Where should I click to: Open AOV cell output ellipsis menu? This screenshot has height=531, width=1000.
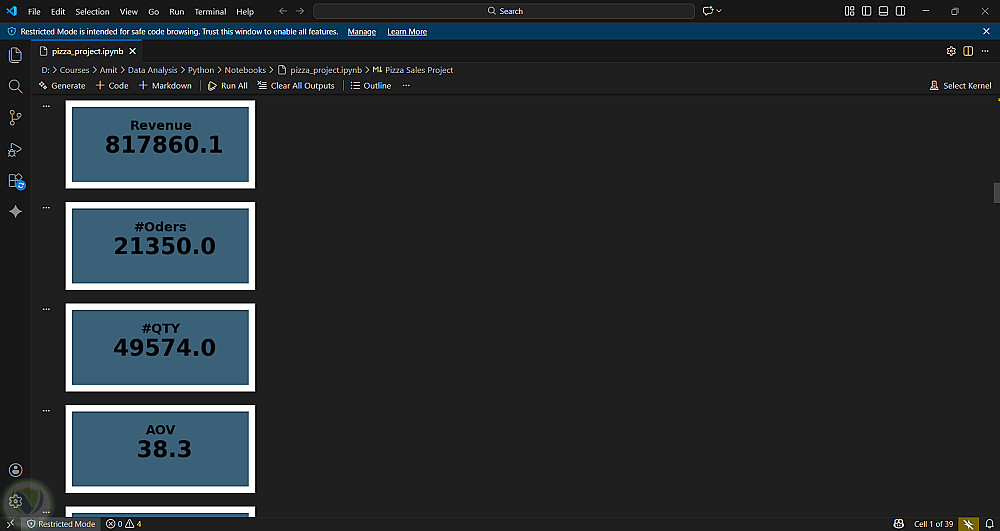(46, 411)
